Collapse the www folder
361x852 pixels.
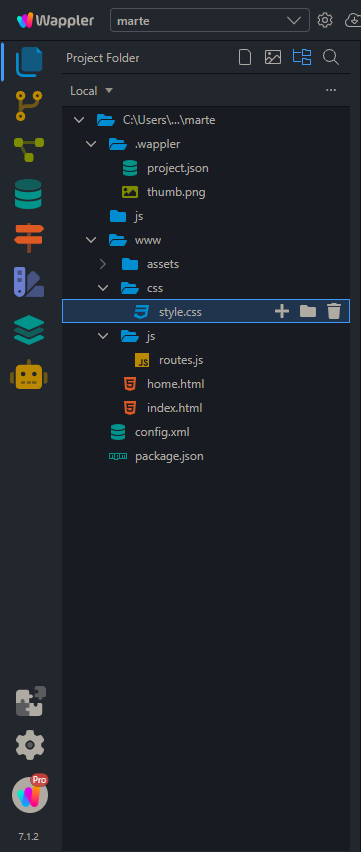pos(91,240)
